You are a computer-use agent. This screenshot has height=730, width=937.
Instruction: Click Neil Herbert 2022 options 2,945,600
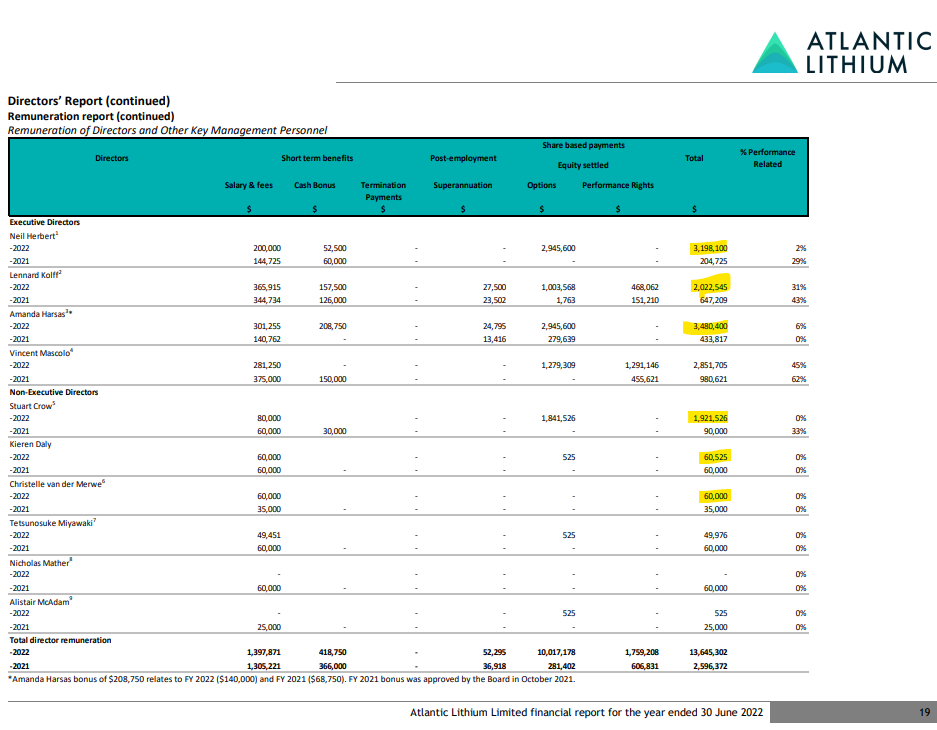point(558,248)
